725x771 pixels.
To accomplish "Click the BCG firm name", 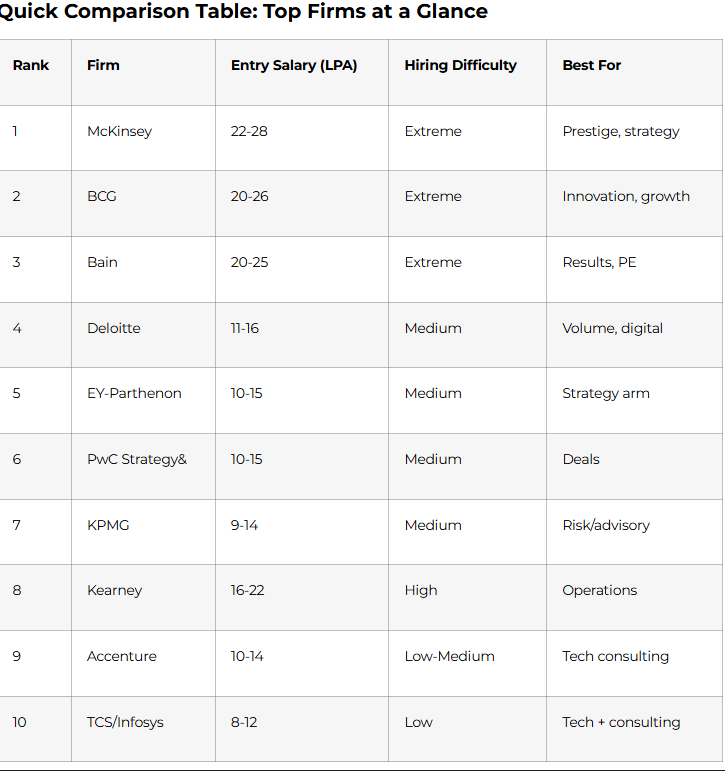I will 102,196.
